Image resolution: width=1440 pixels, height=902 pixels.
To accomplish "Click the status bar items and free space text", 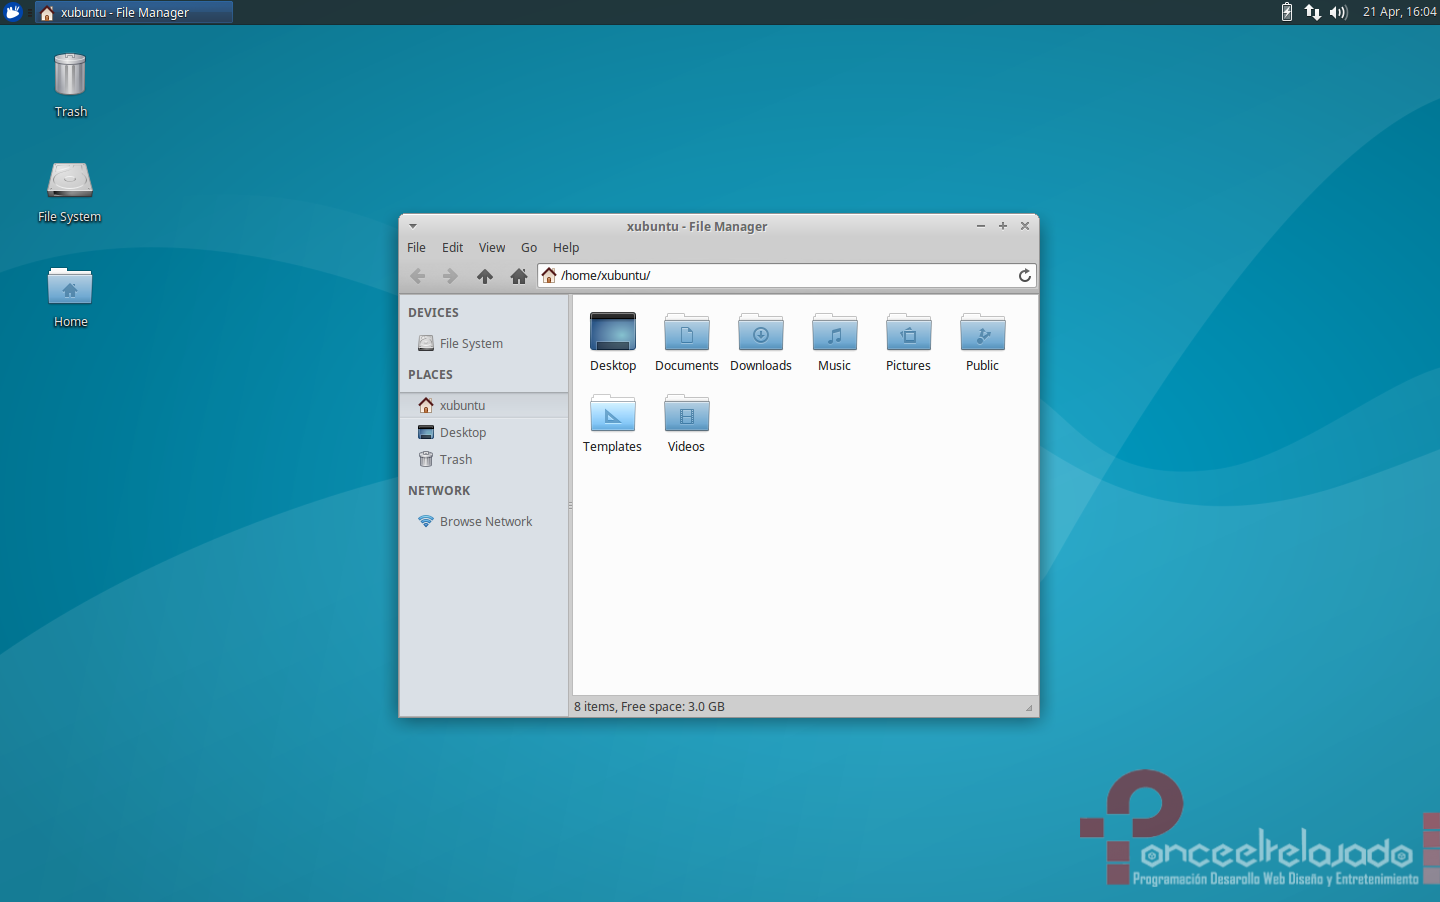I will [649, 706].
